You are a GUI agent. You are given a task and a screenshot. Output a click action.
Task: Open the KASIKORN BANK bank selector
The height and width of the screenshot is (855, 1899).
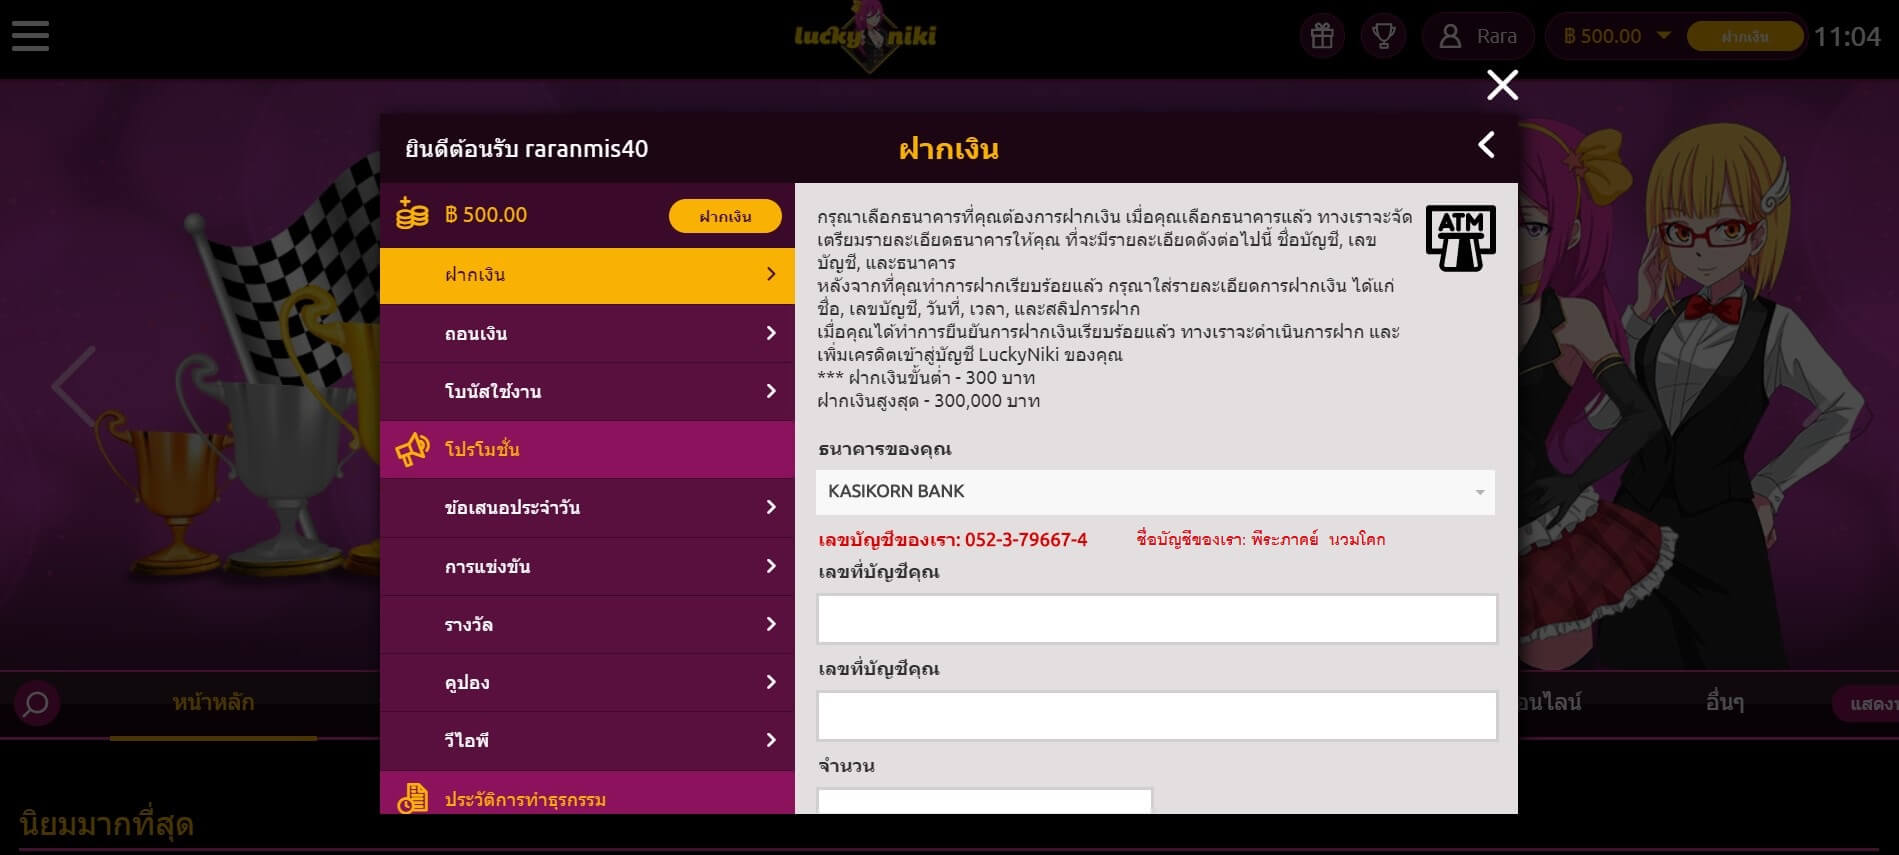pos(1155,492)
